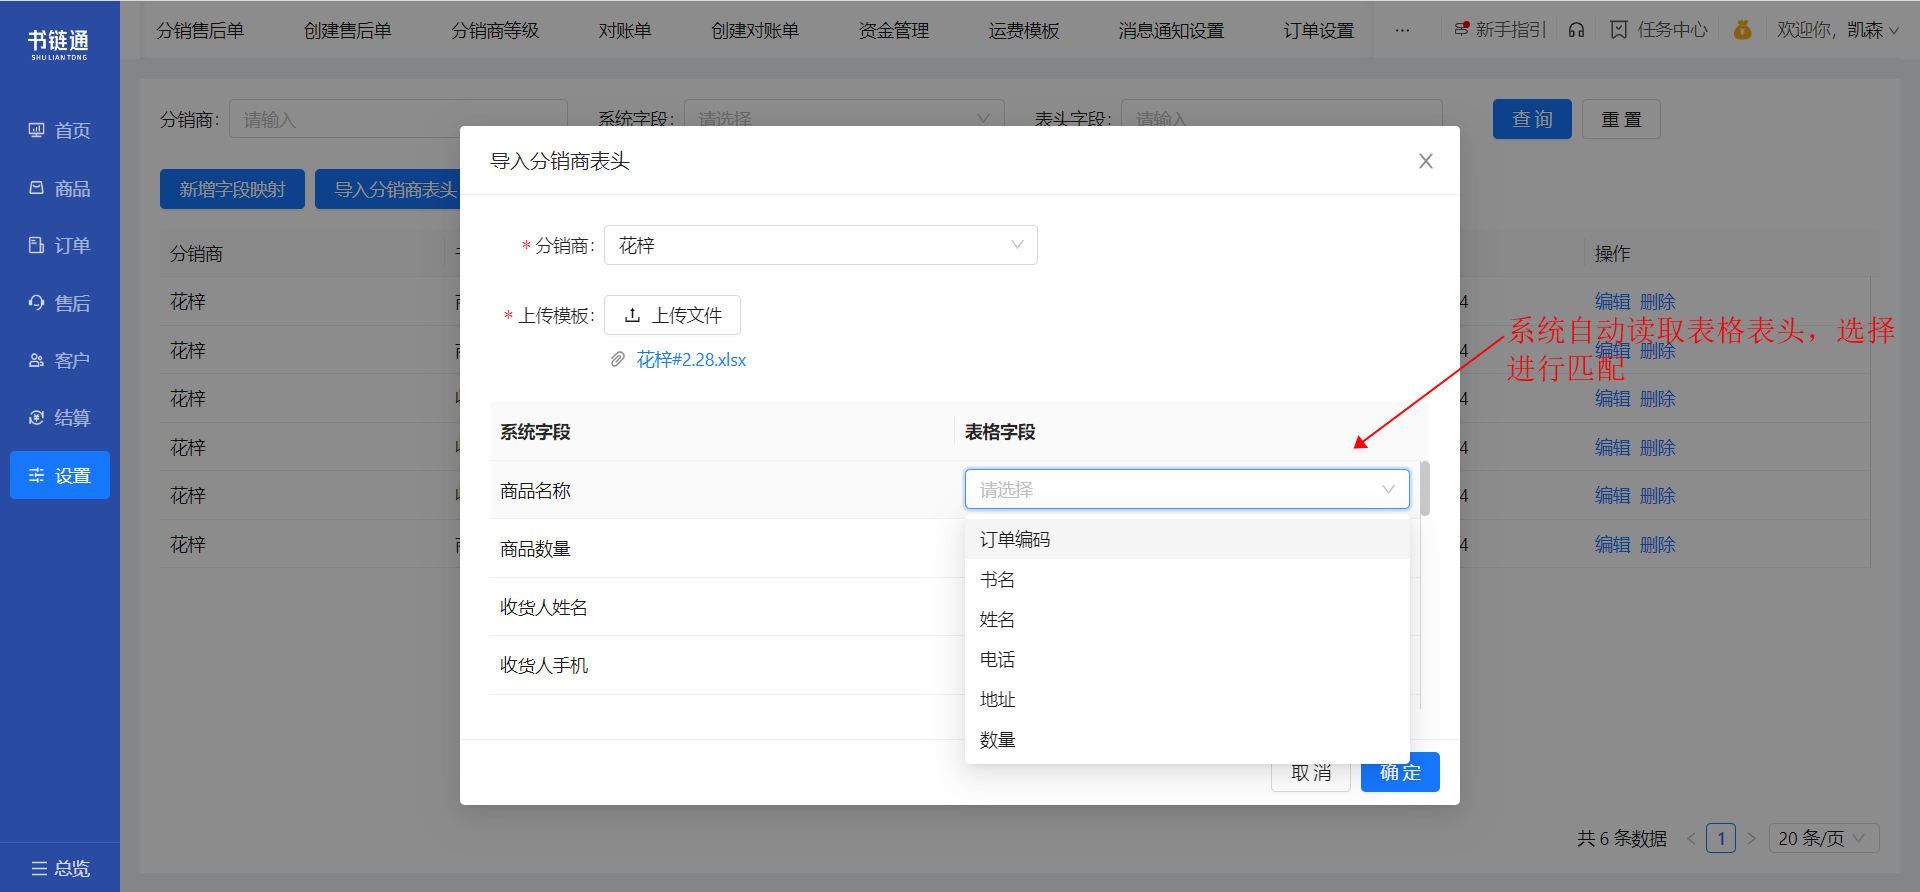1920x892 pixels.
Task: Choose 电话 from the dropdown list
Action: [1187, 659]
